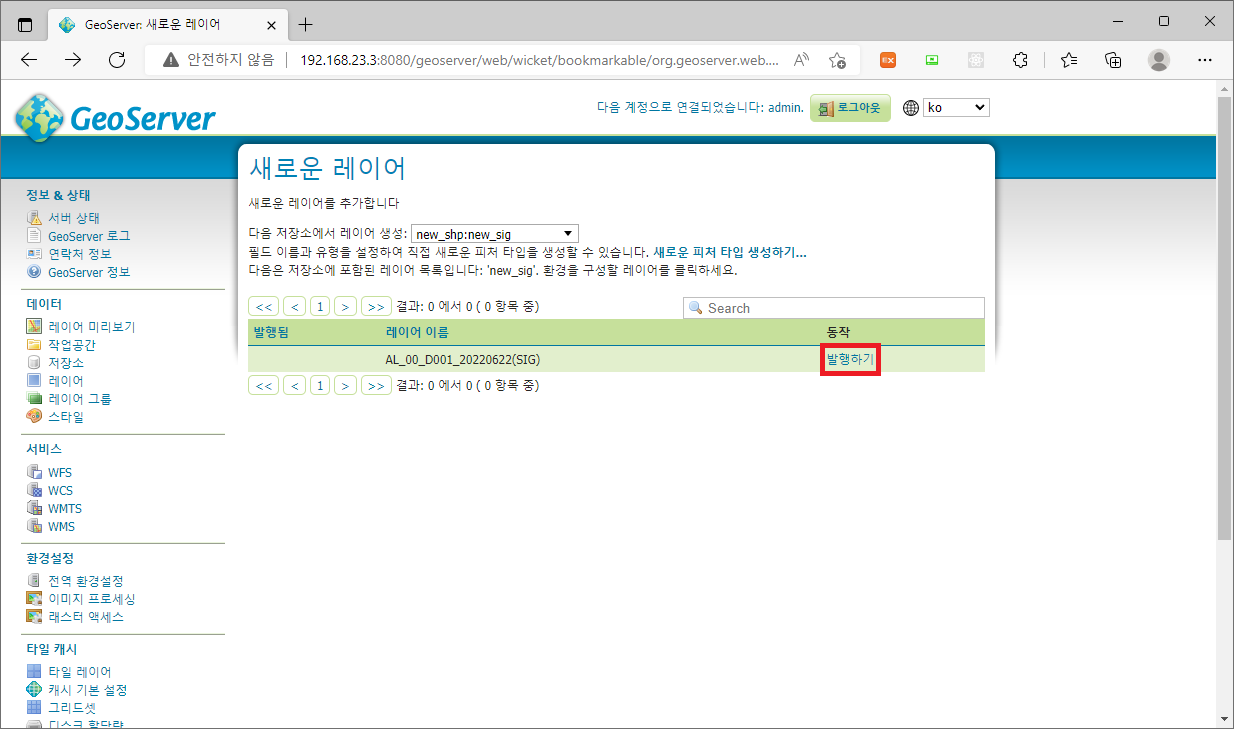This screenshot has height=729, width=1234.
Task: Click the read aloud icon in address bar
Action: [x=801, y=60]
